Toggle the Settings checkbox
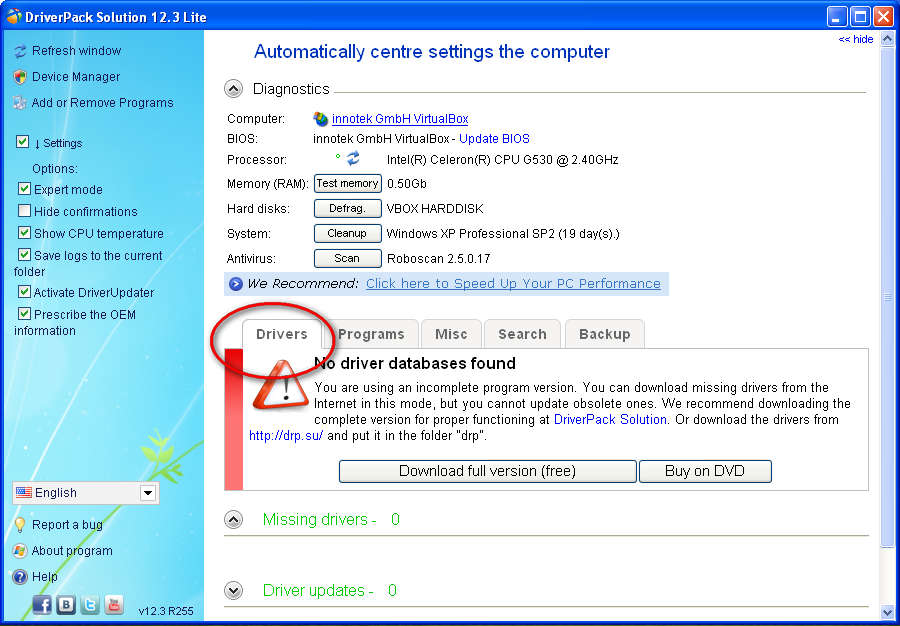Image resolution: width=900 pixels, height=626 pixels. click(22, 142)
